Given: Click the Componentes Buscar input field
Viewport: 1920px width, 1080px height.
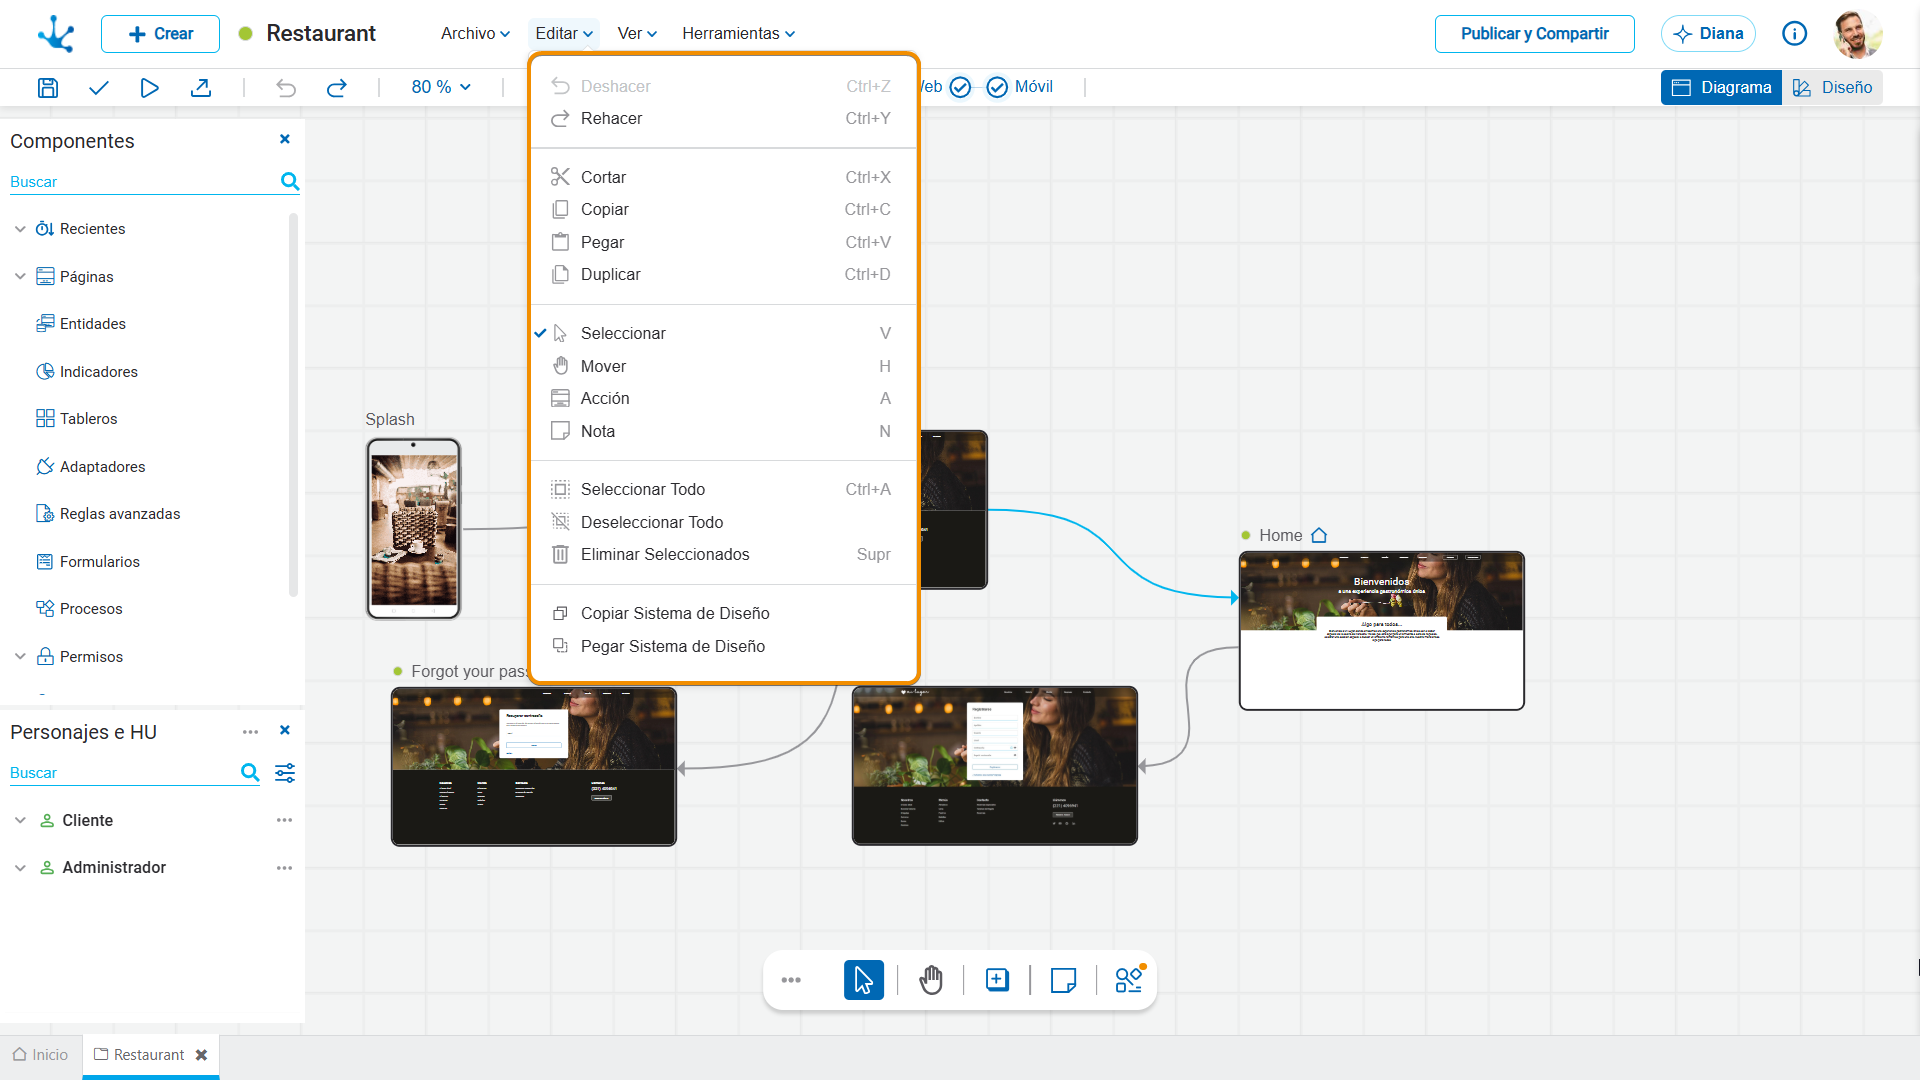Looking at the screenshot, I should pos(143,181).
